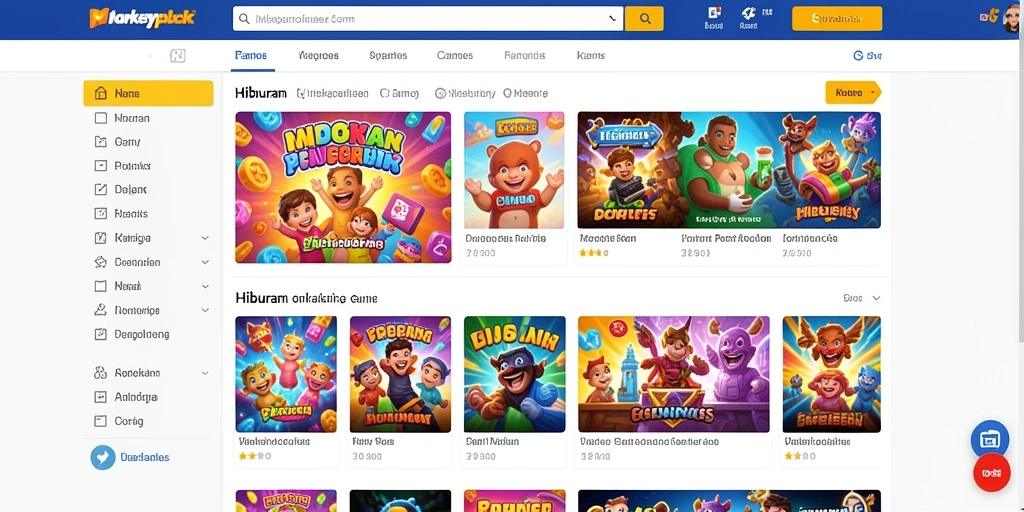Switch to the Camoes tab

pyautogui.click(x=455, y=56)
